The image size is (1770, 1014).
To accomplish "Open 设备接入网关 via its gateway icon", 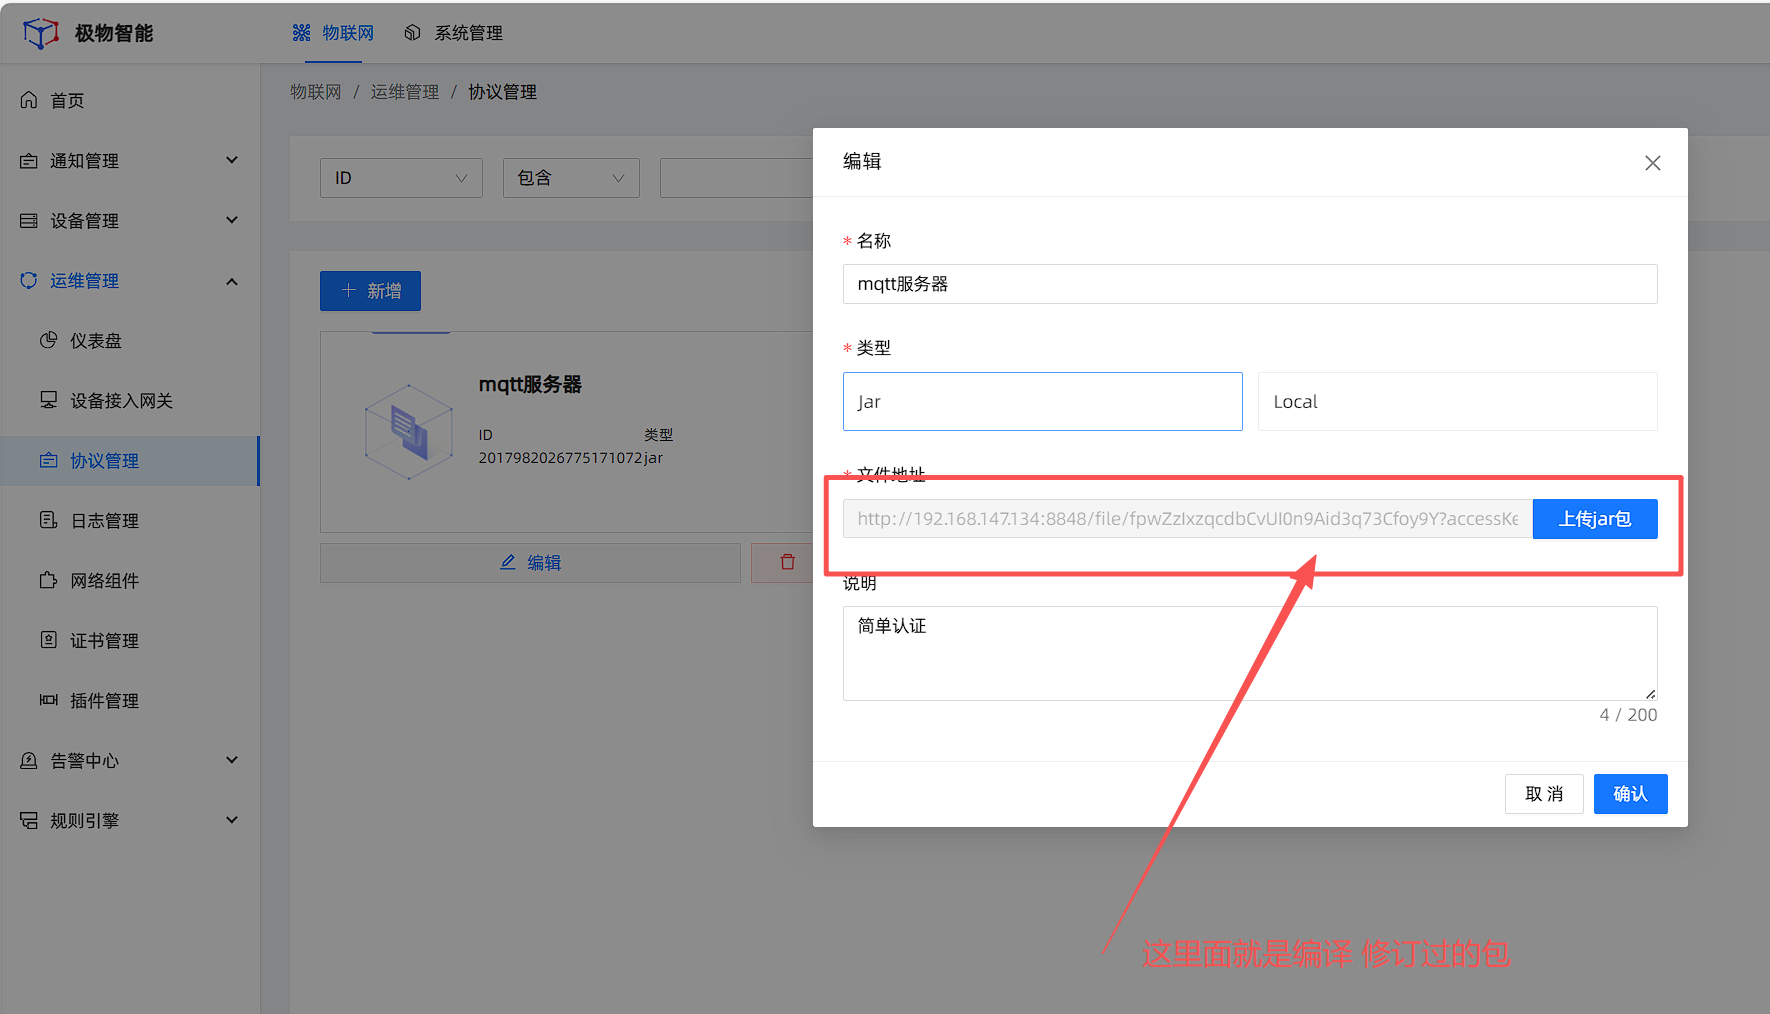I will (x=48, y=400).
